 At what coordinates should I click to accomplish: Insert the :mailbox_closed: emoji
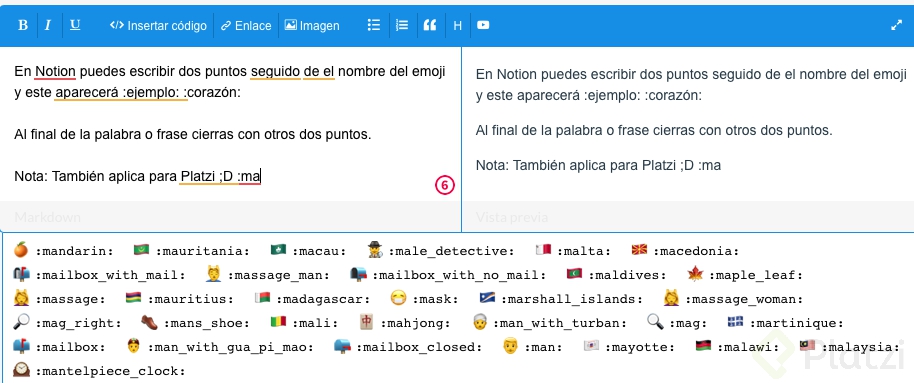(408, 347)
